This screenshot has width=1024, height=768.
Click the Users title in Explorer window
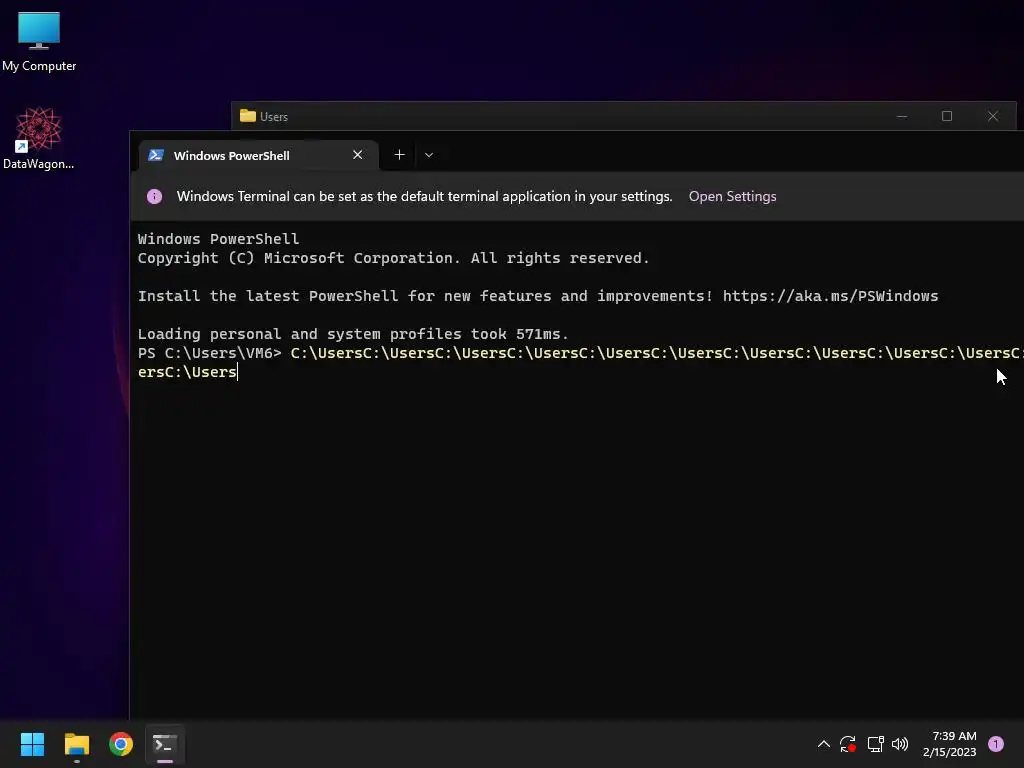pyautogui.click(x=274, y=117)
